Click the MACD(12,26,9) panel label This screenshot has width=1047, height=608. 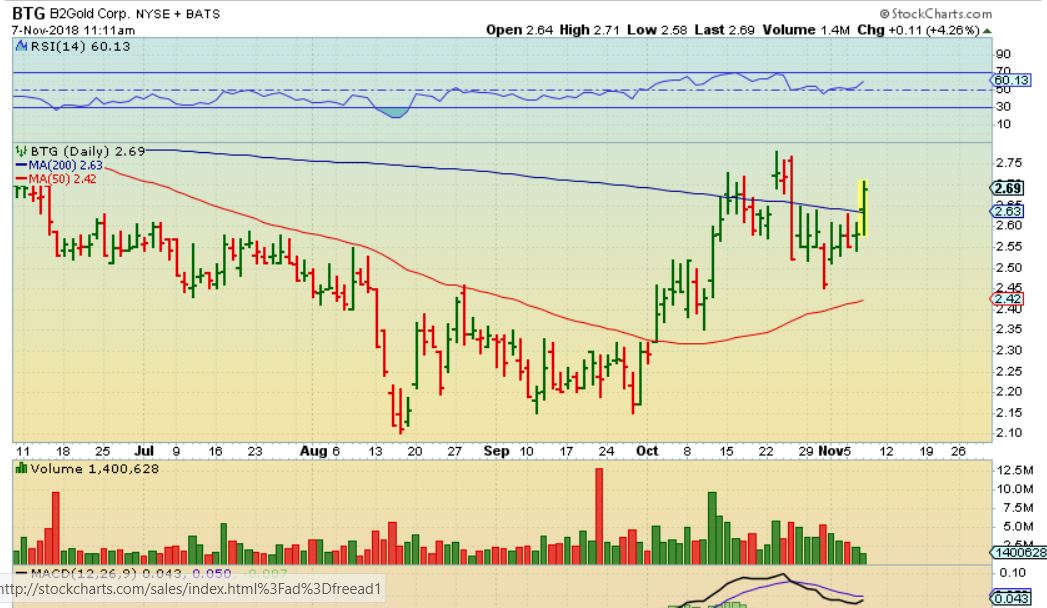(83, 573)
